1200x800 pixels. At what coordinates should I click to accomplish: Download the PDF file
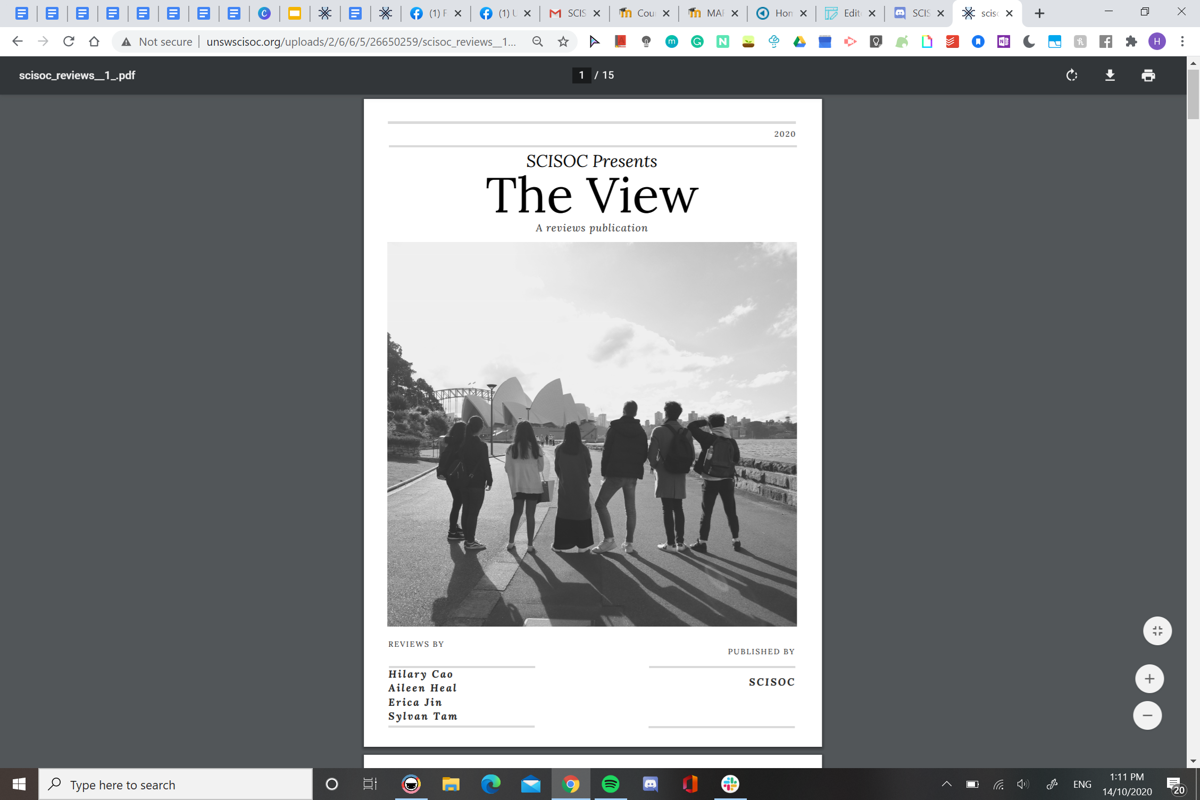tap(1109, 75)
